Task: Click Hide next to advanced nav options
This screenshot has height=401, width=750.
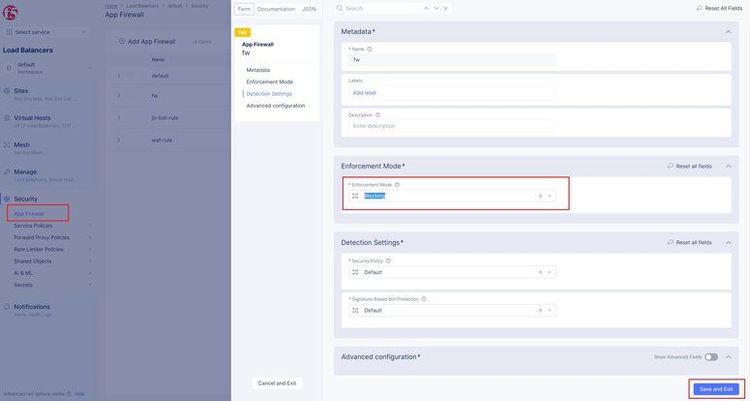Action: click(x=79, y=394)
